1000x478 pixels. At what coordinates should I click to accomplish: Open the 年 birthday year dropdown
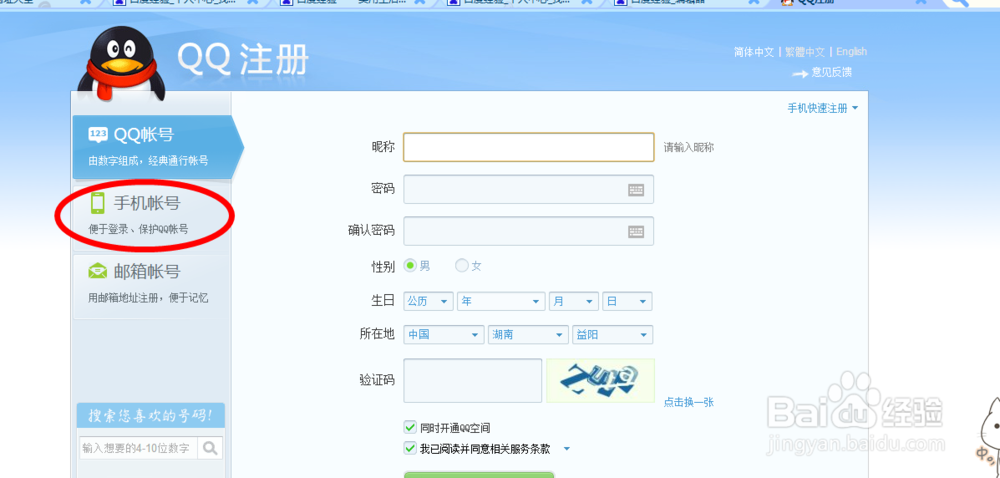[x=501, y=301]
